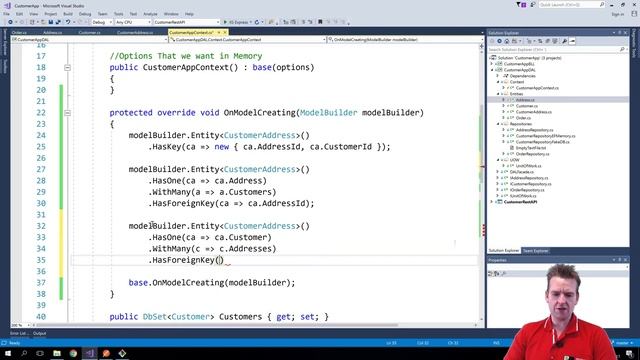
Task: Select DALFacade.cs in Solution Explorer
Action: click(521, 172)
